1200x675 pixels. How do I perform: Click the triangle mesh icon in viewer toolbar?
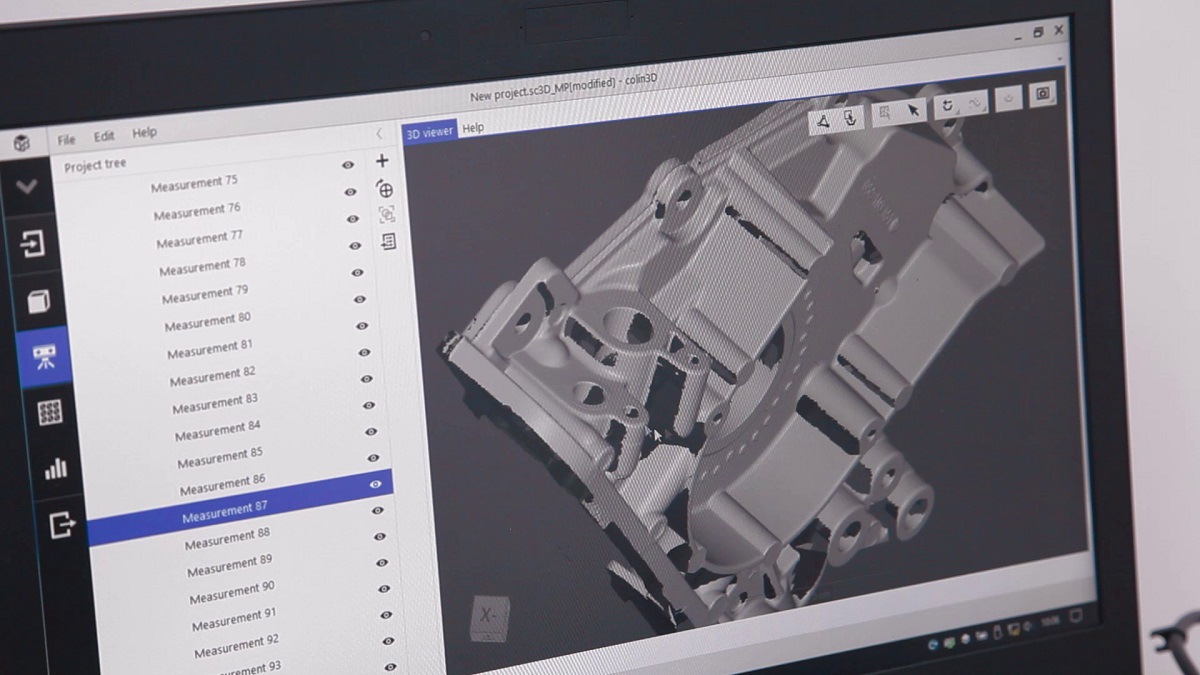[x=823, y=121]
